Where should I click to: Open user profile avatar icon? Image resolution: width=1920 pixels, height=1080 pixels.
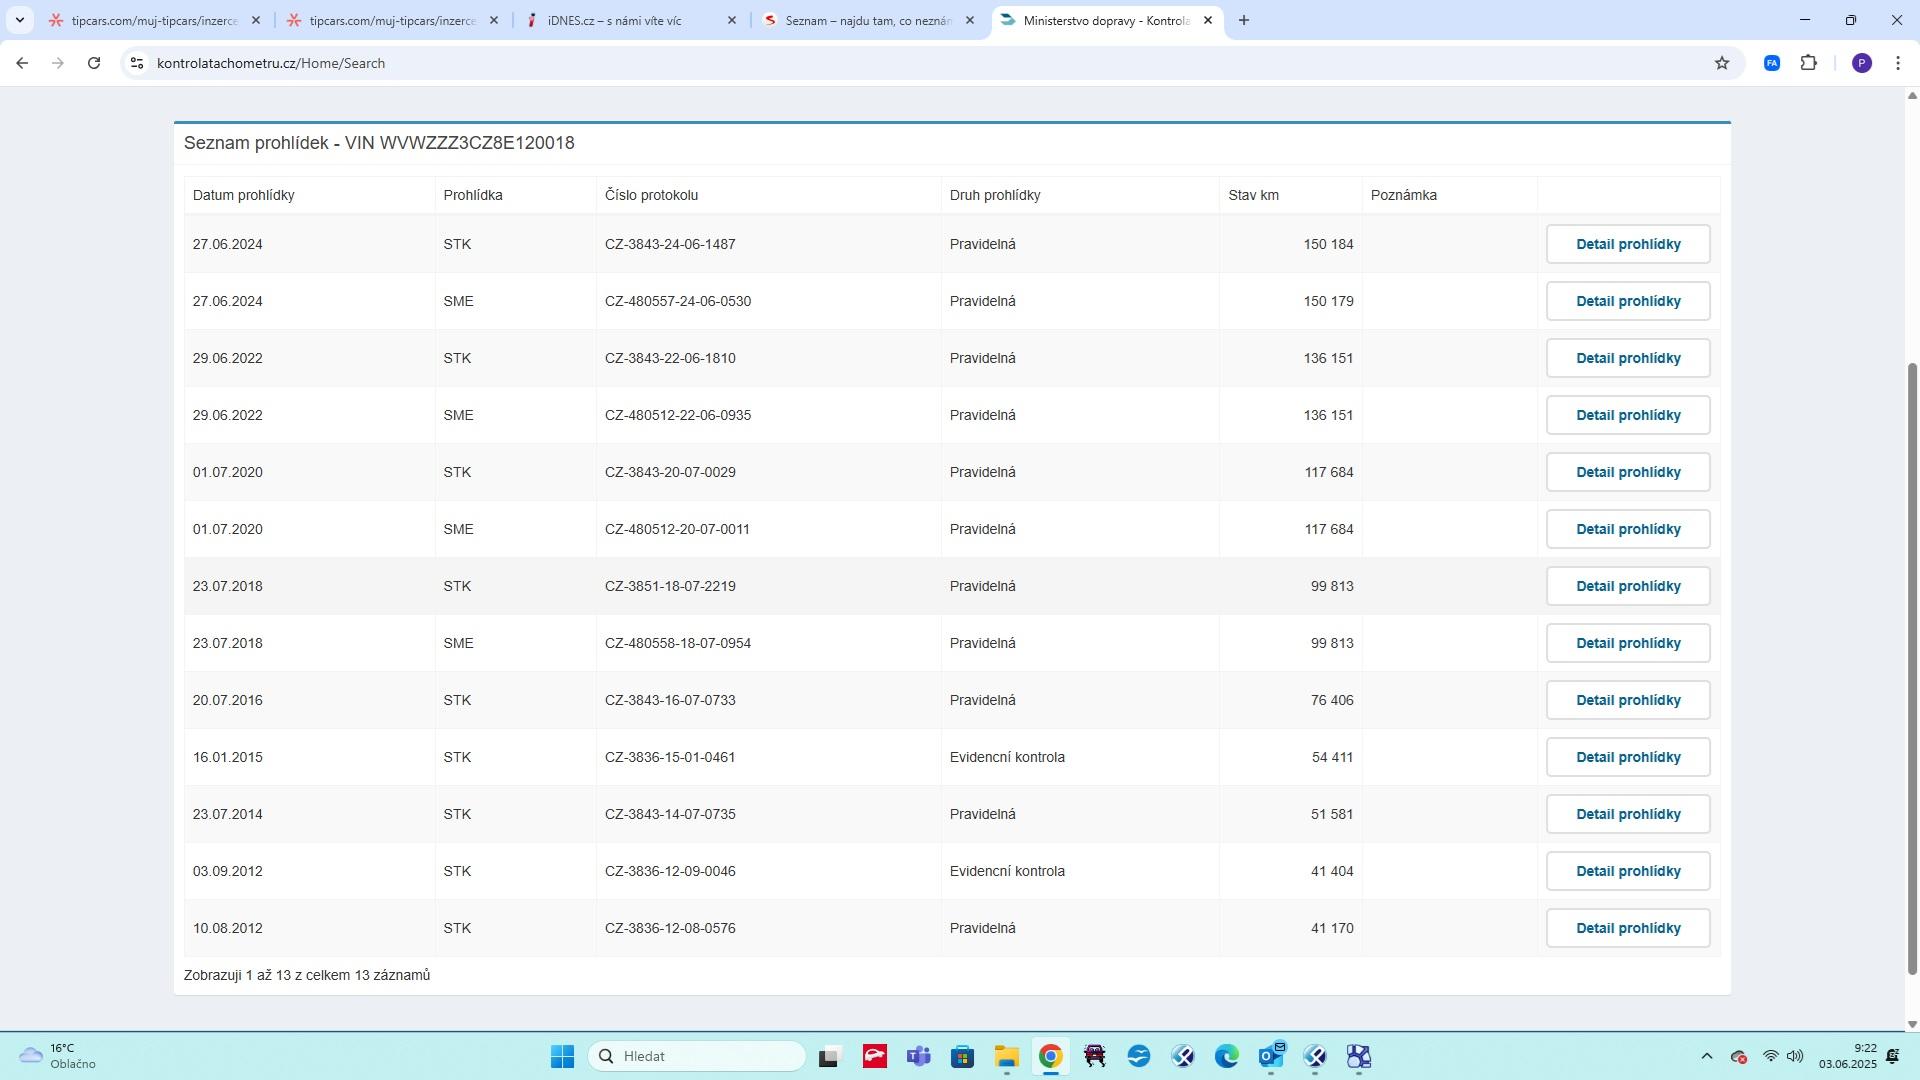(x=1861, y=63)
